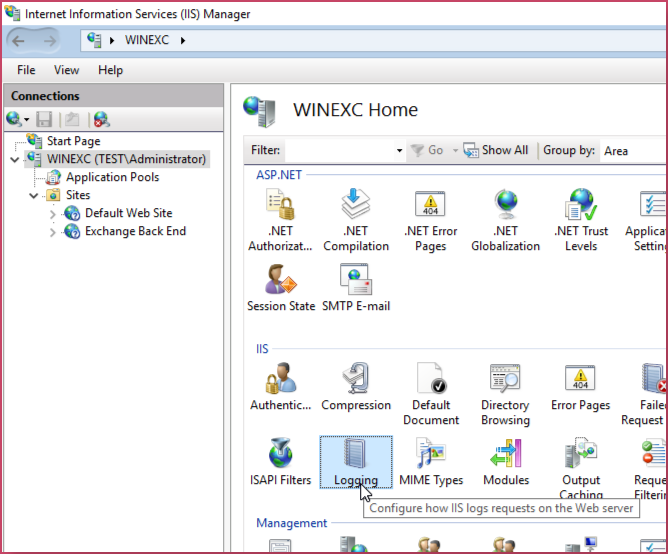The height and width of the screenshot is (554, 668).
Task: Open the Directory Browsing feature
Action: click(505, 394)
